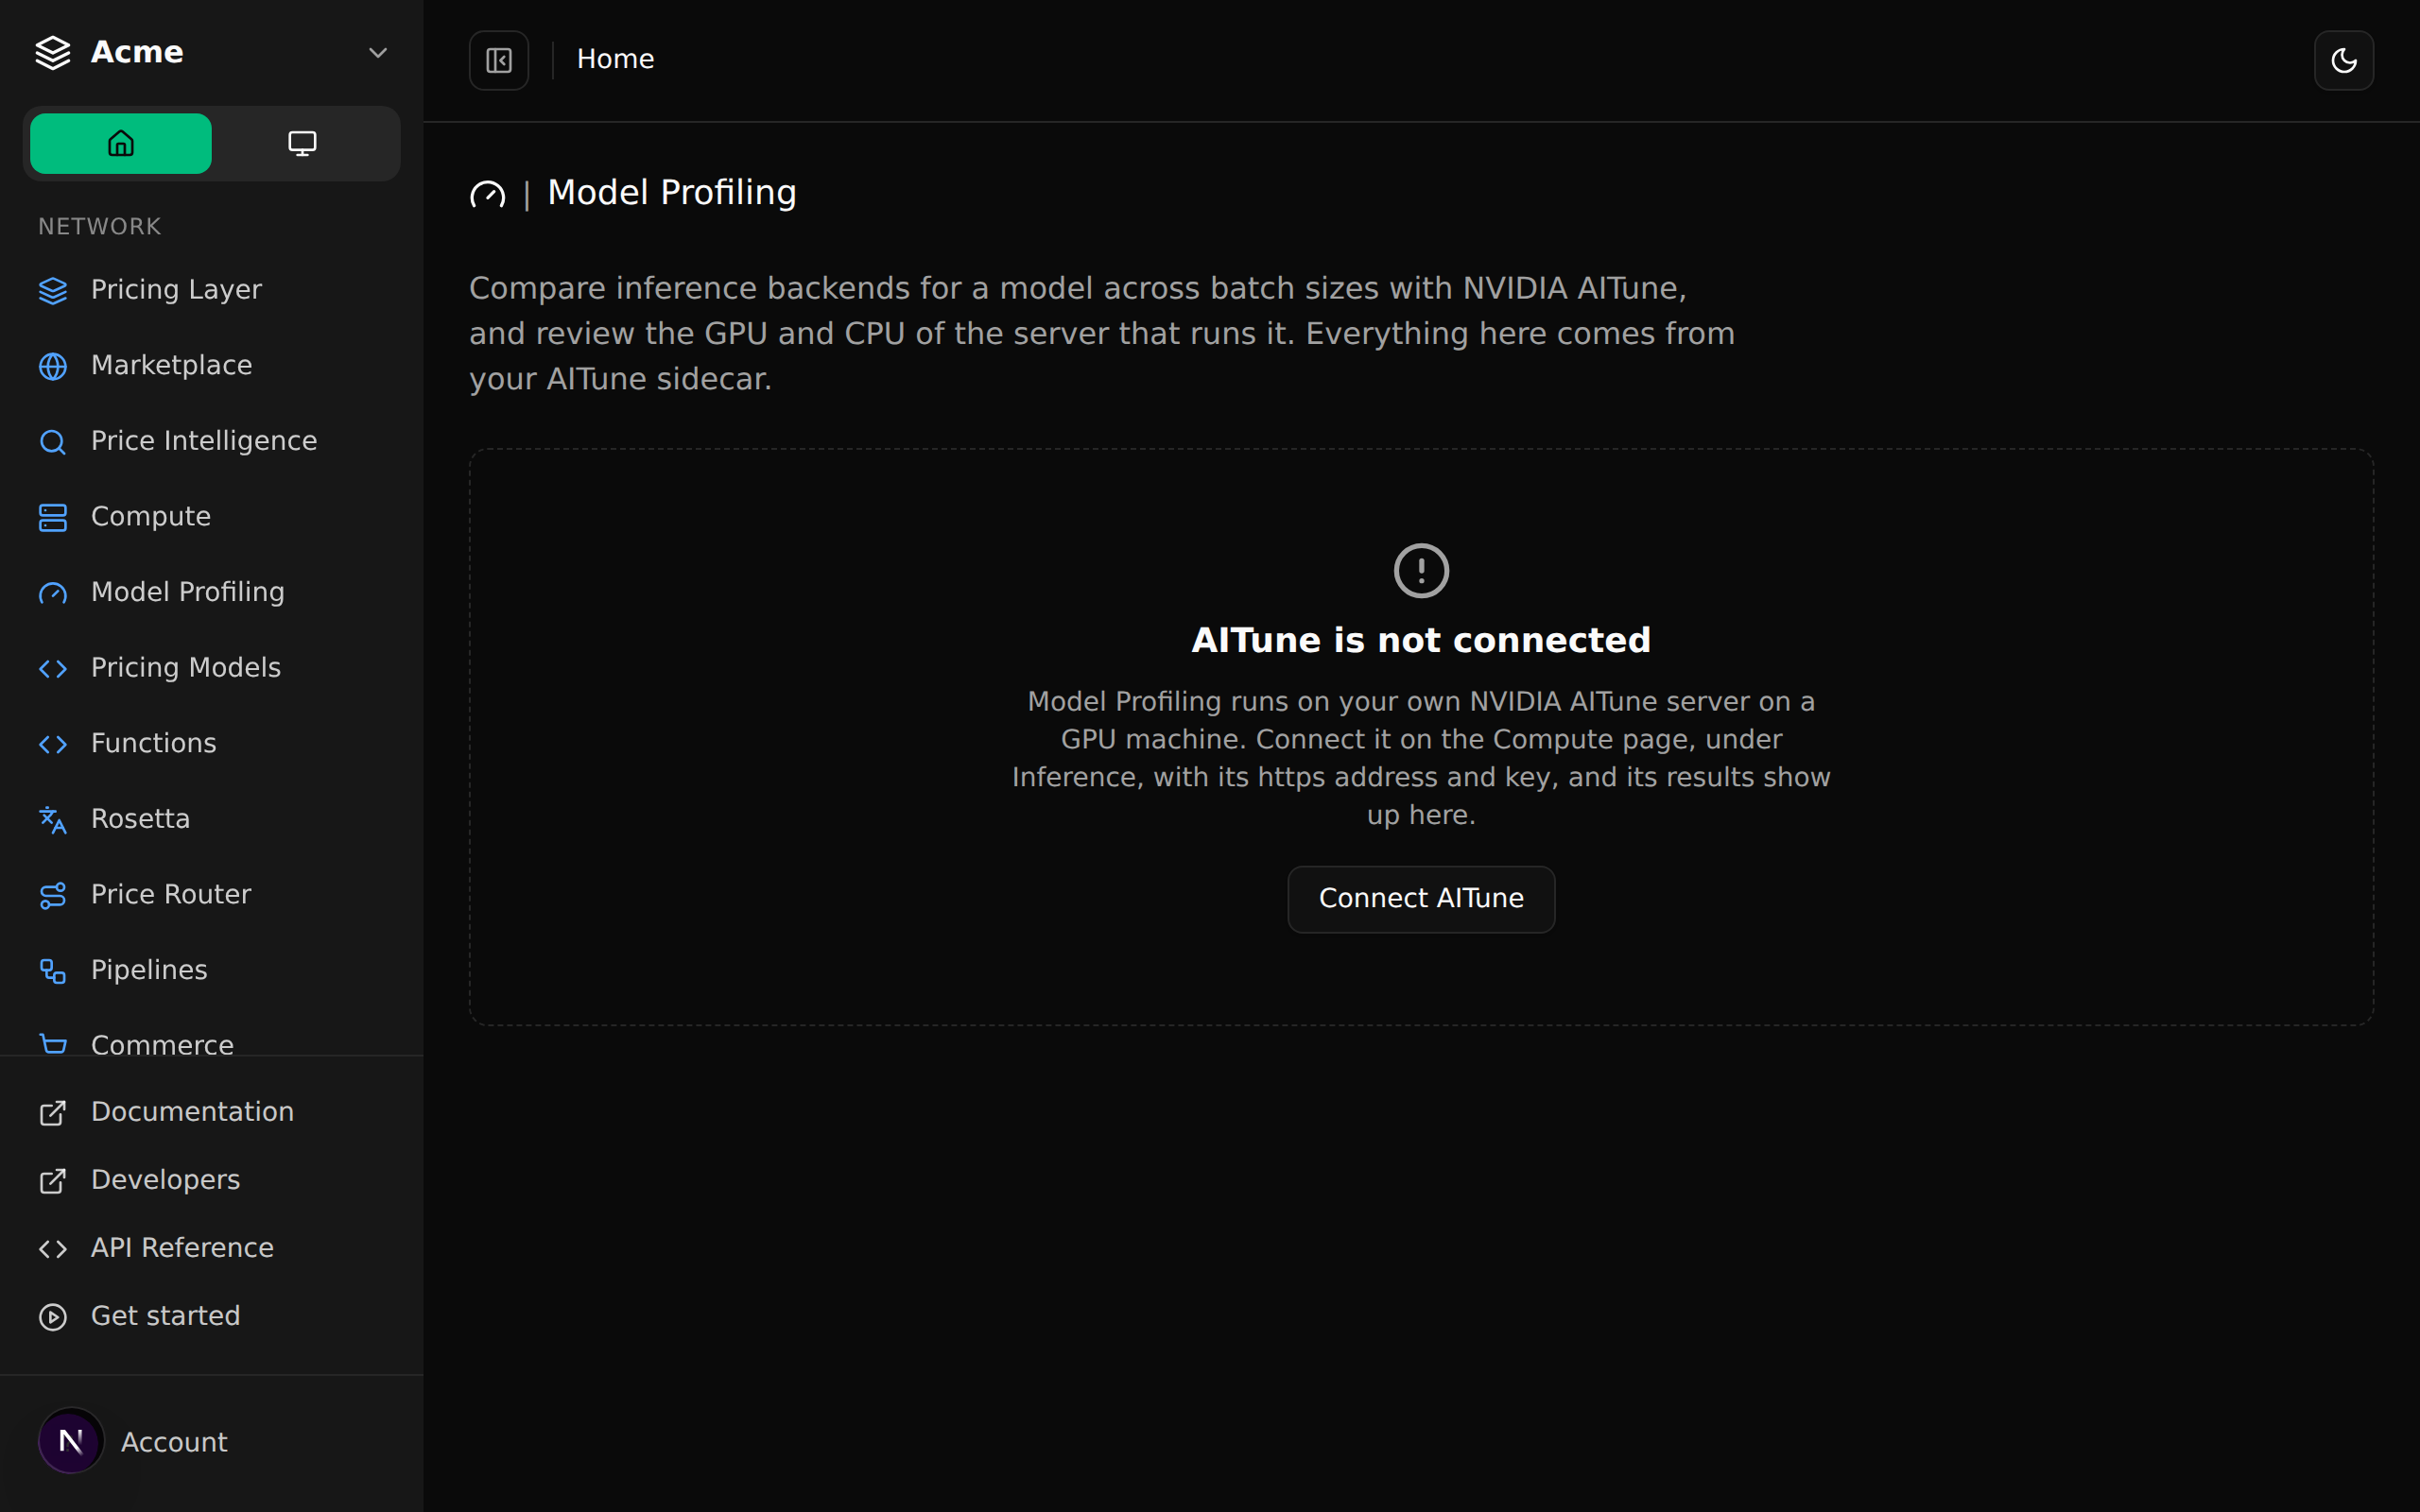The width and height of the screenshot is (2420, 1512).
Task: Select the green home tab
Action: (x=121, y=144)
